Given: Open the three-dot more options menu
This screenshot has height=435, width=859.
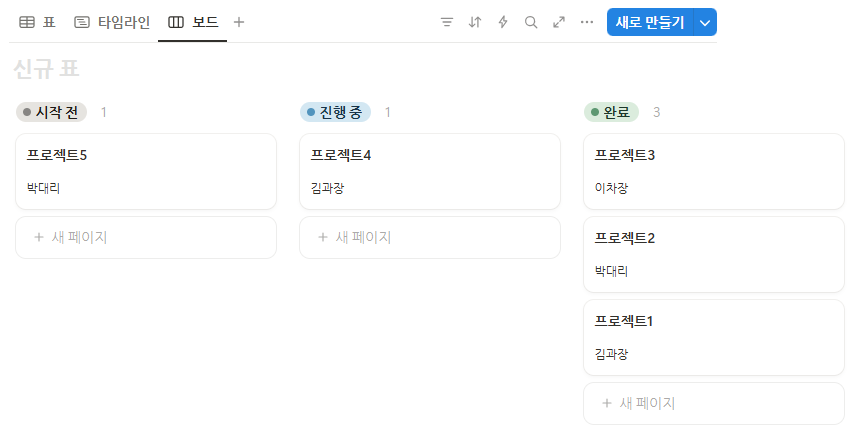Looking at the screenshot, I should pyautogui.click(x=587, y=22).
